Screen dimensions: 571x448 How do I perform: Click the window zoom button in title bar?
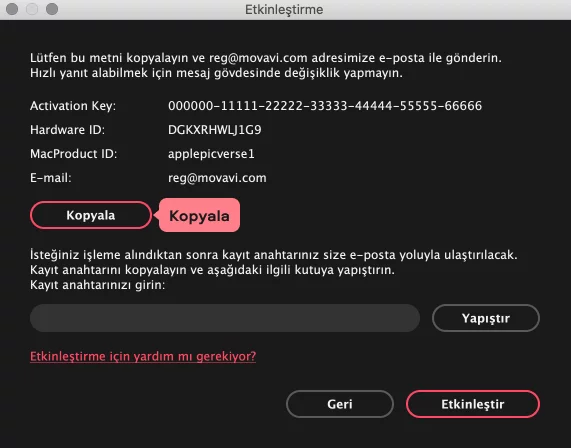point(52,9)
